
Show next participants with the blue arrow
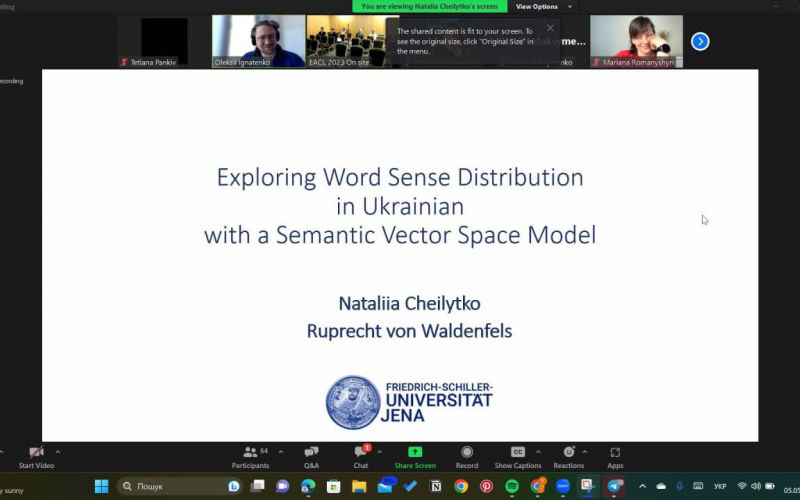700,41
